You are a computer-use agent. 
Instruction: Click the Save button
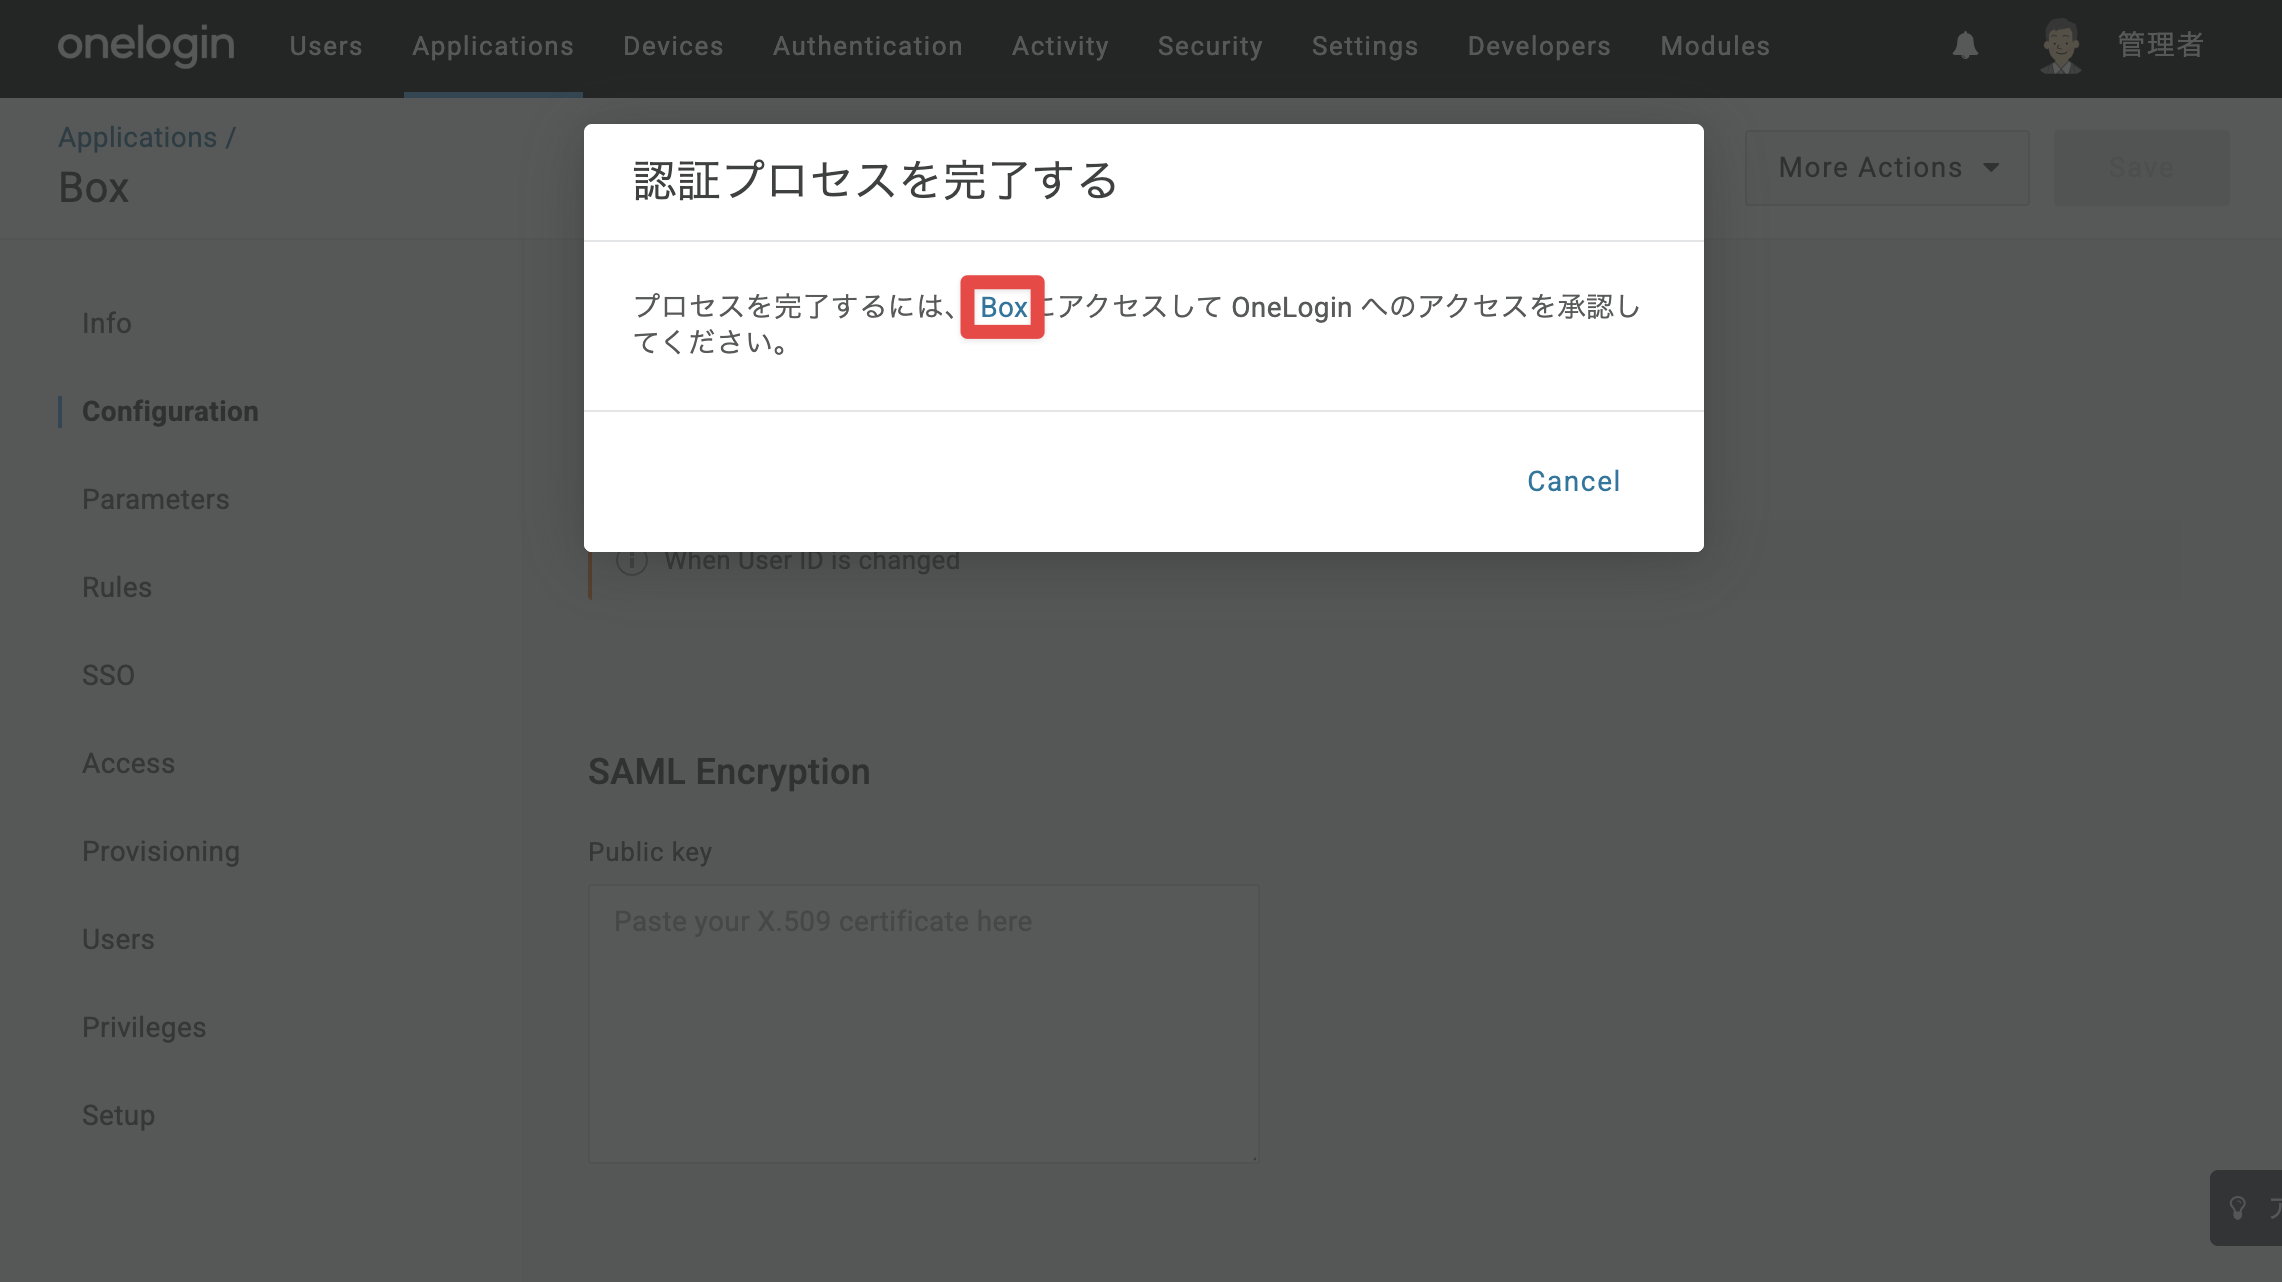tap(2141, 168)
